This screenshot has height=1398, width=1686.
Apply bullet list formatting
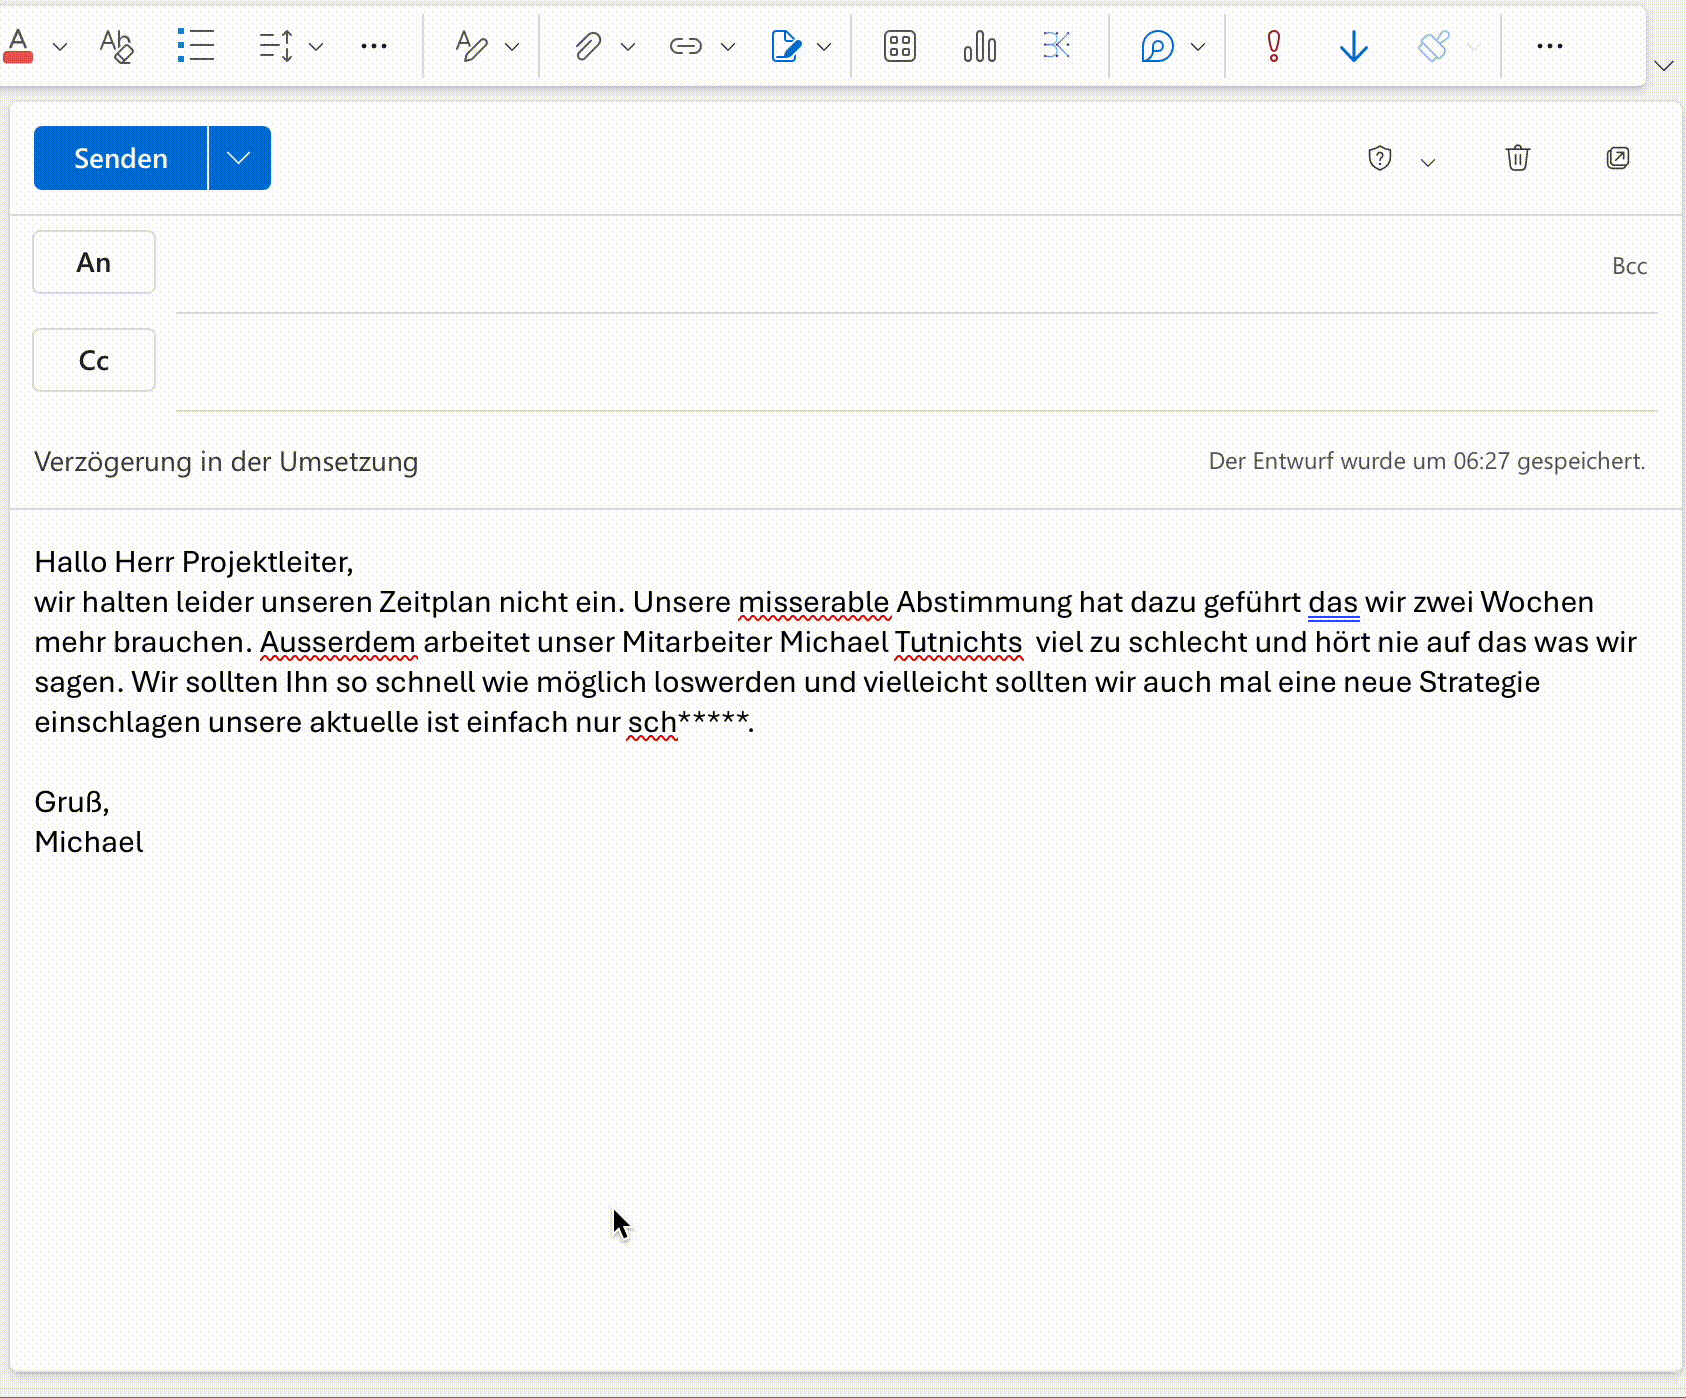point(197,45)
